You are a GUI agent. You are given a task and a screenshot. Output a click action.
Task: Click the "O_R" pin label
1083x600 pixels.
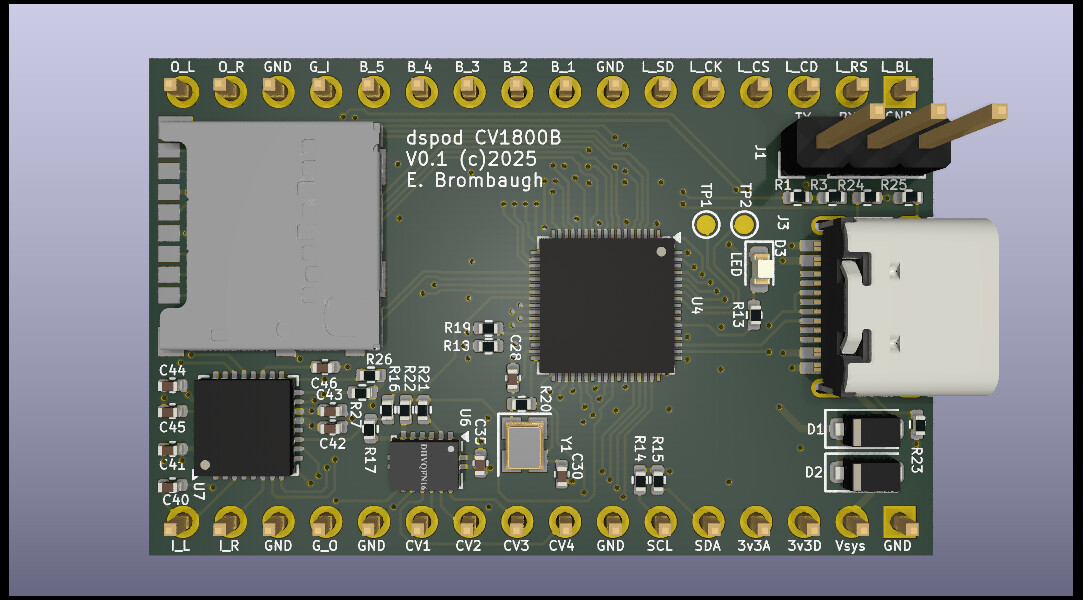point(231,67)
